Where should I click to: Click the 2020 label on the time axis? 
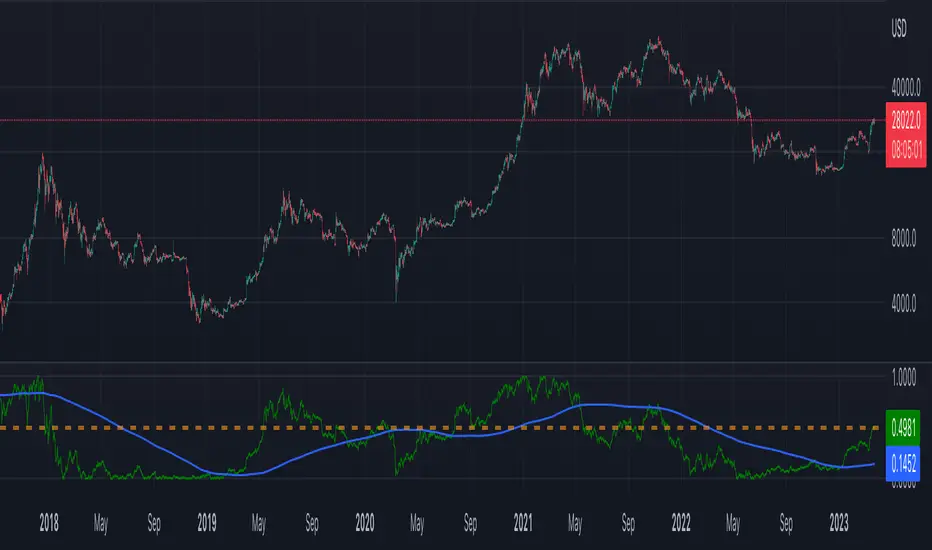click(x=364, y=523)
